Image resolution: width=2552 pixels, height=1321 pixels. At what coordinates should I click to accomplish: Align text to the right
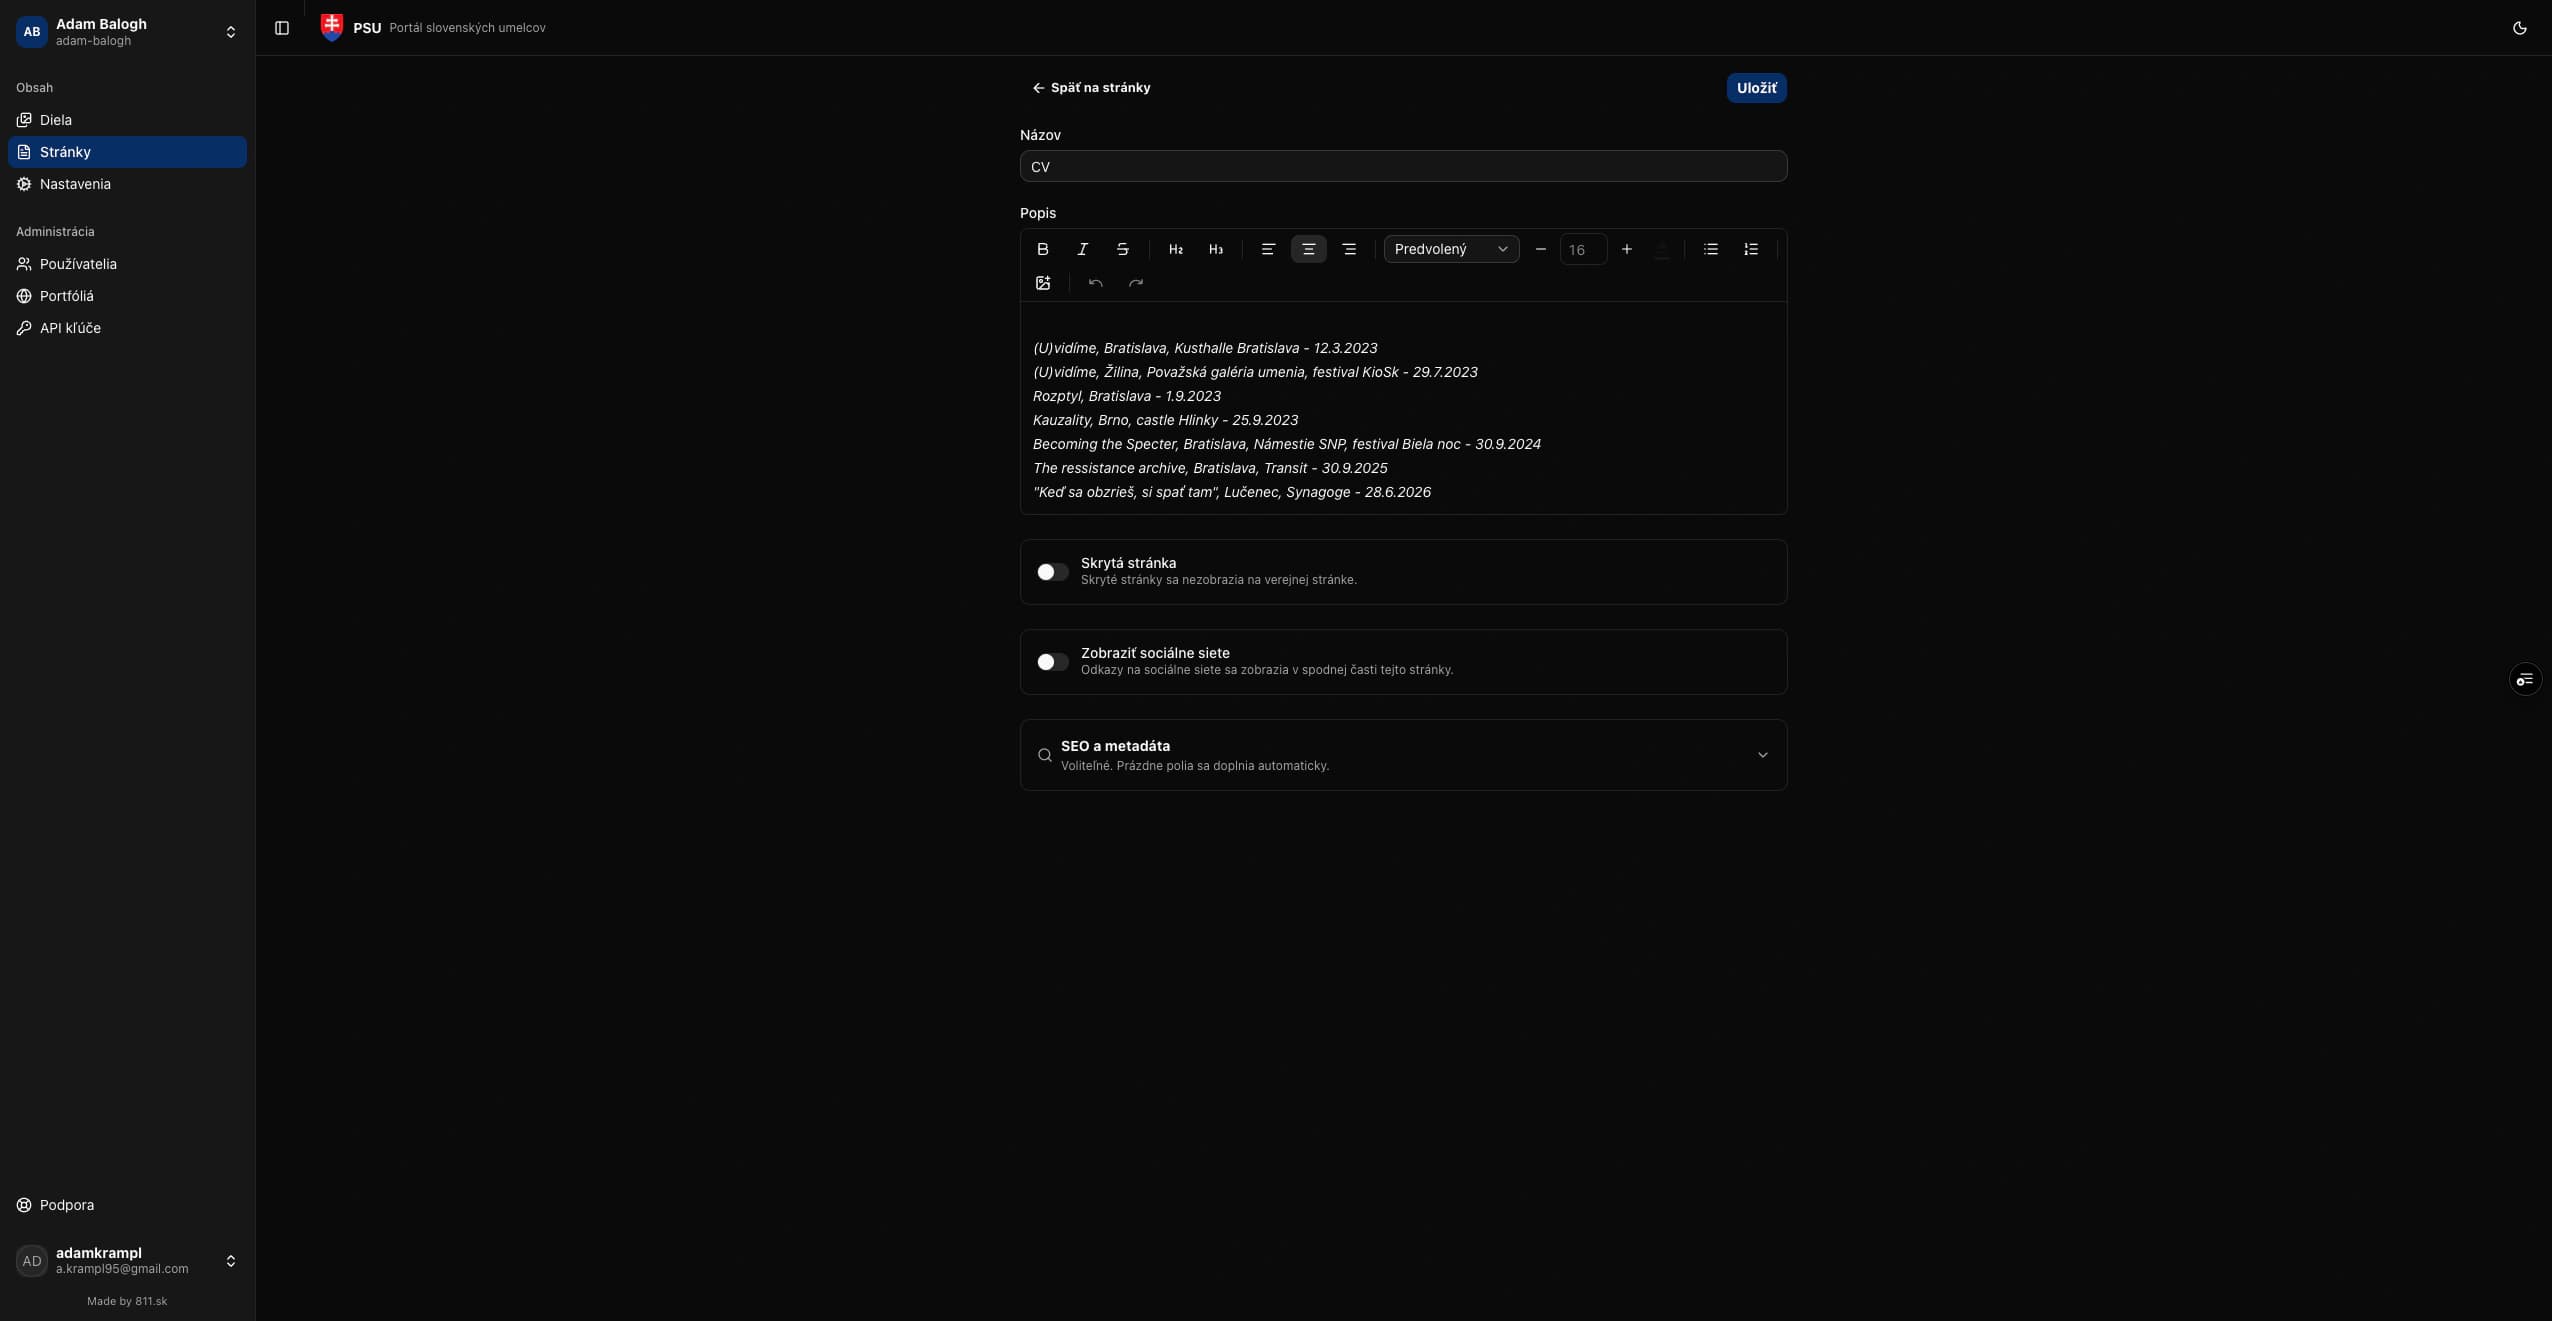pos(1349,249)
